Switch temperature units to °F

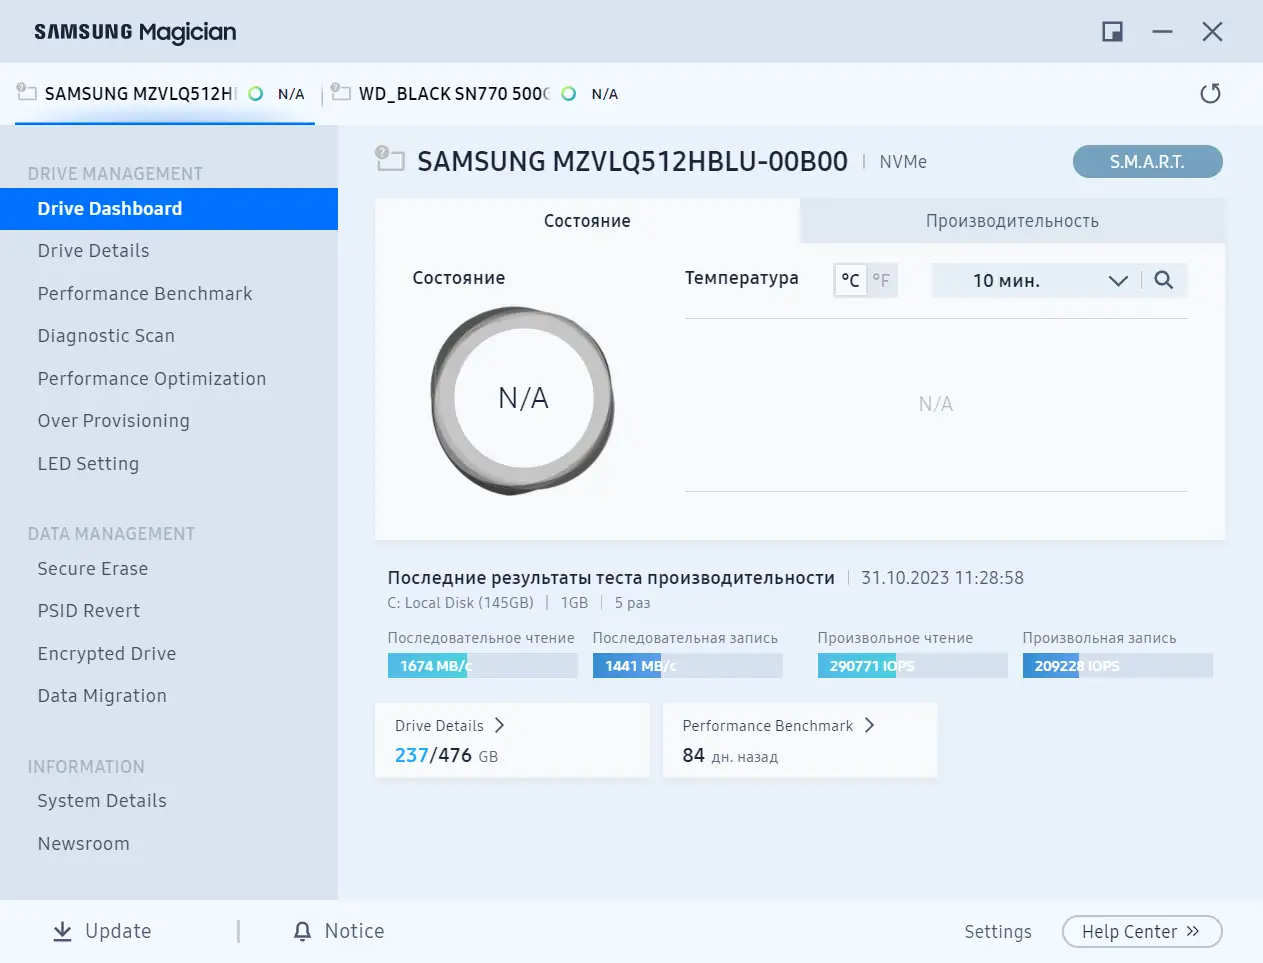[x=881, y=280]
